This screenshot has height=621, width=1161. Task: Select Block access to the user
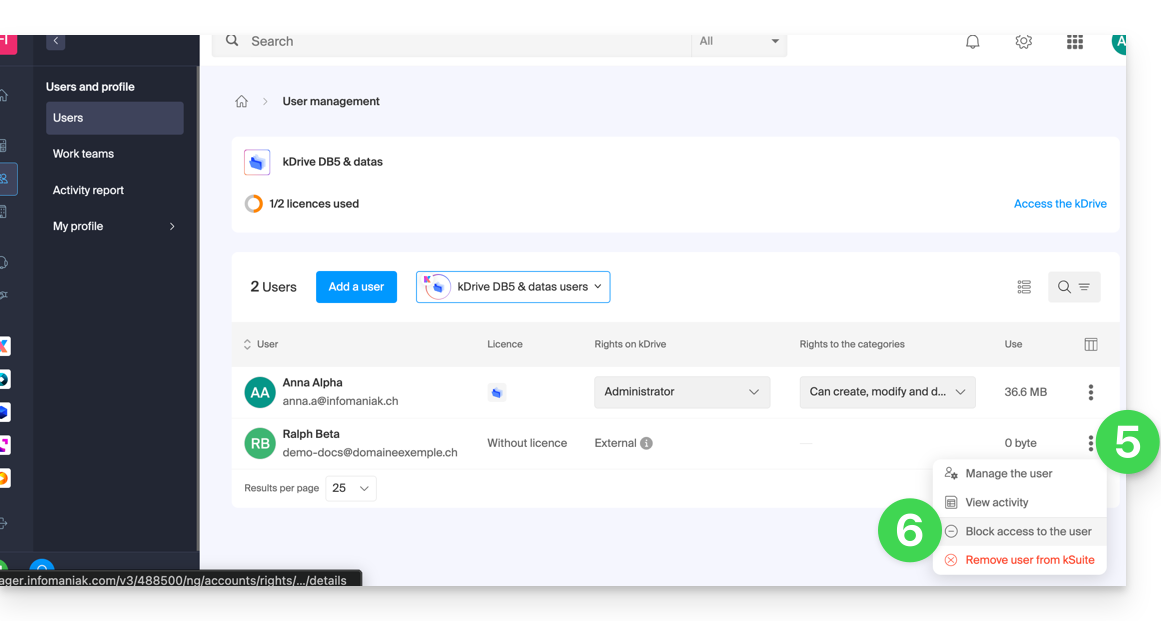click(1028, 532)
